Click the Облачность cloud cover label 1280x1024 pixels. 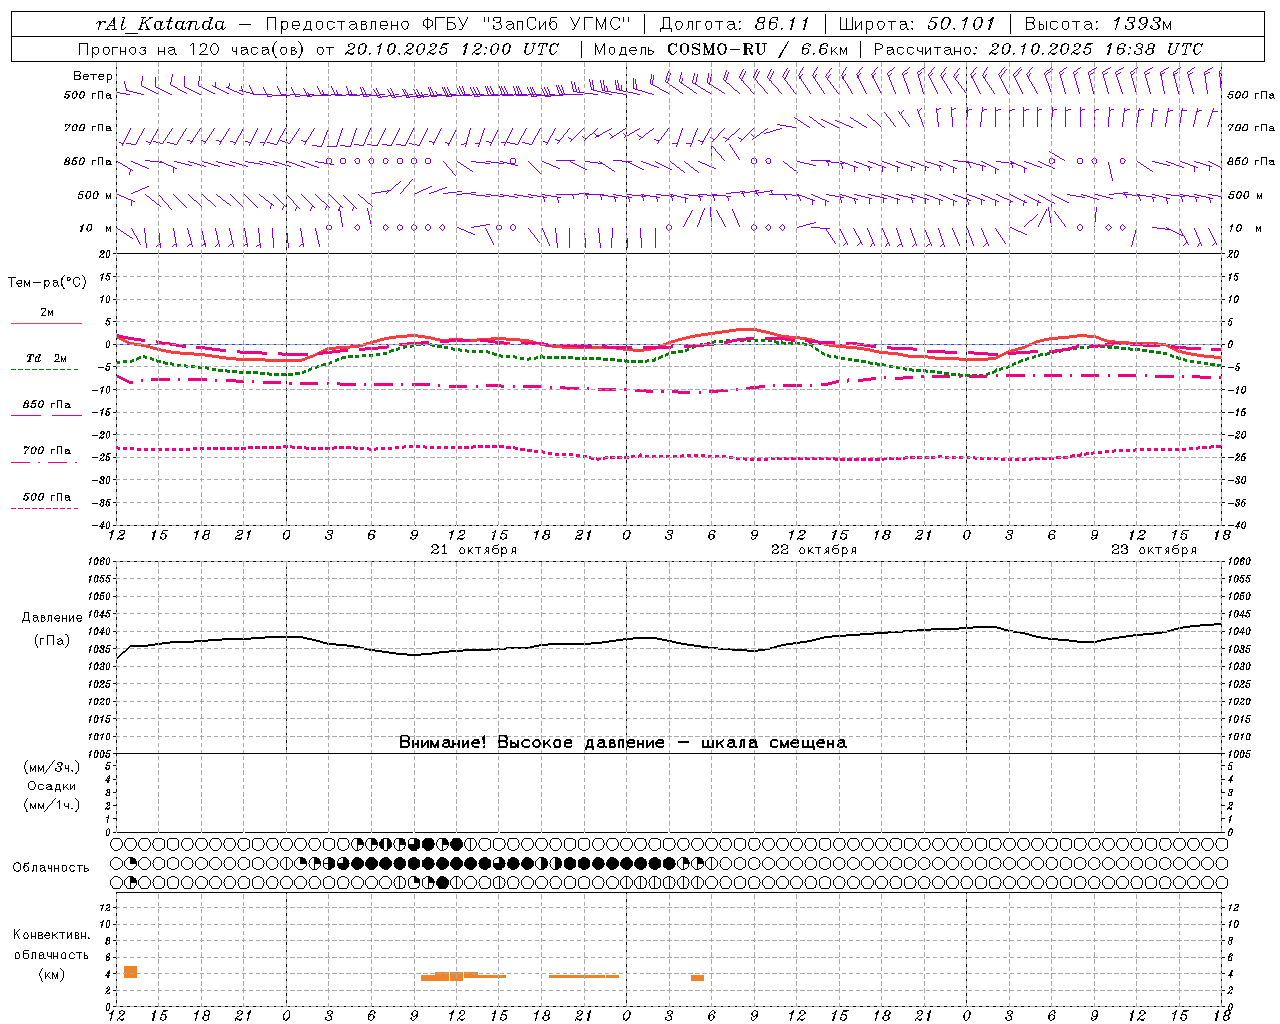click(51, 868)
